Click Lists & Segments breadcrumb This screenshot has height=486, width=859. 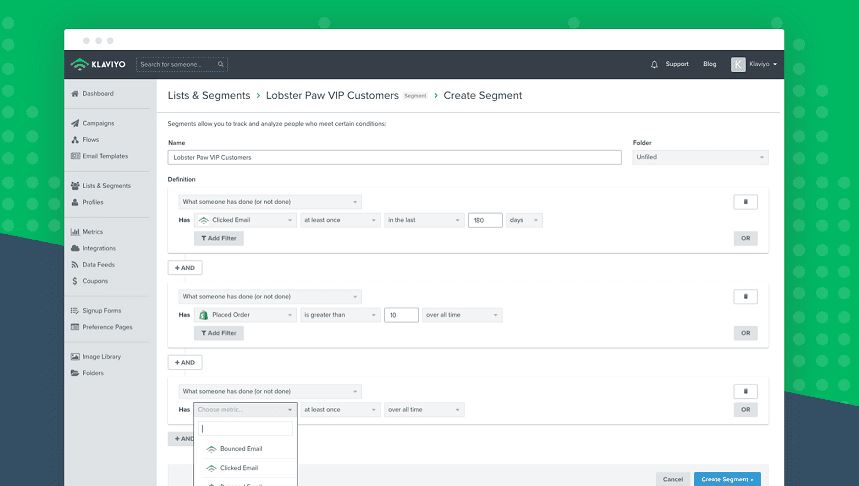[209, 95]
